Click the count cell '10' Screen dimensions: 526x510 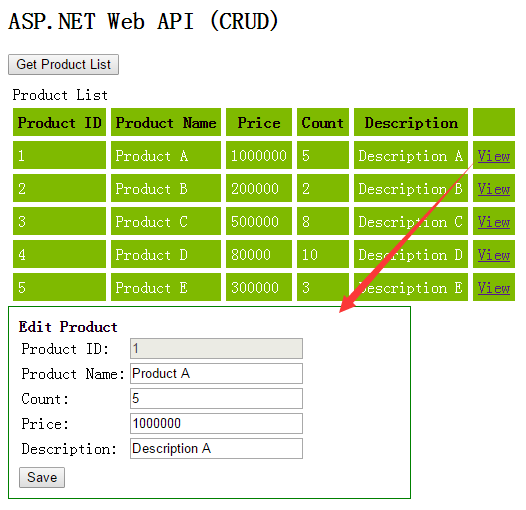click(x=323, y=254)
